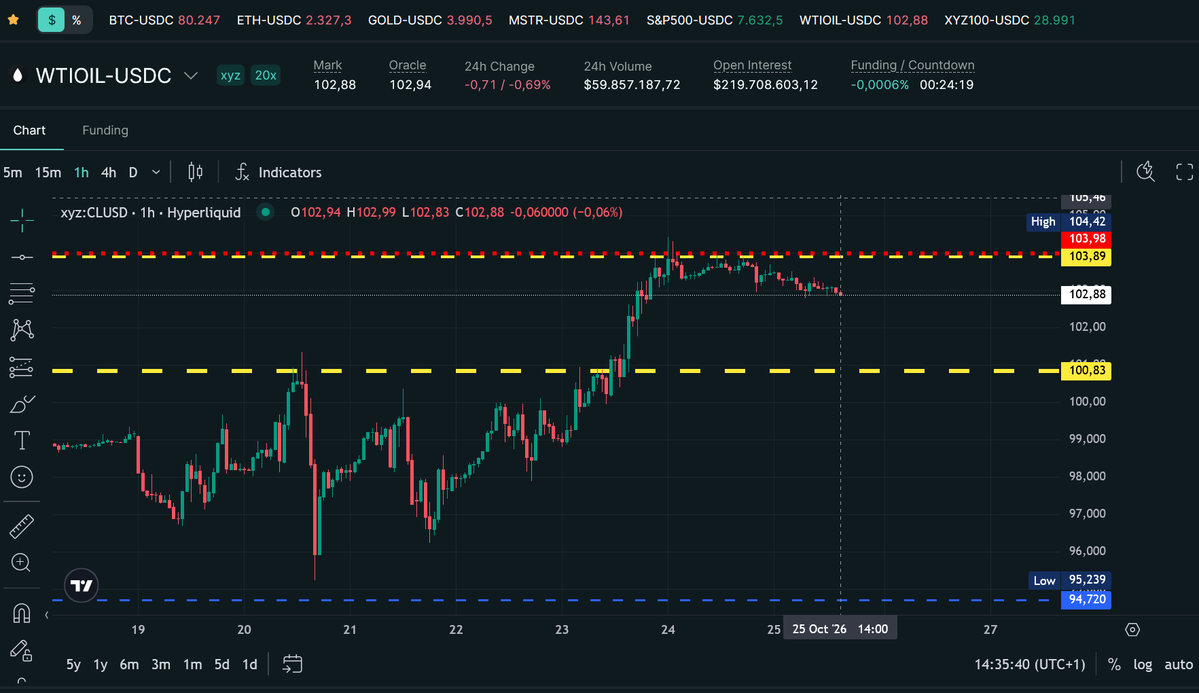This screenshot has width=1199, height=693.
Task: Open the go to date calendar
Action: 292,664
